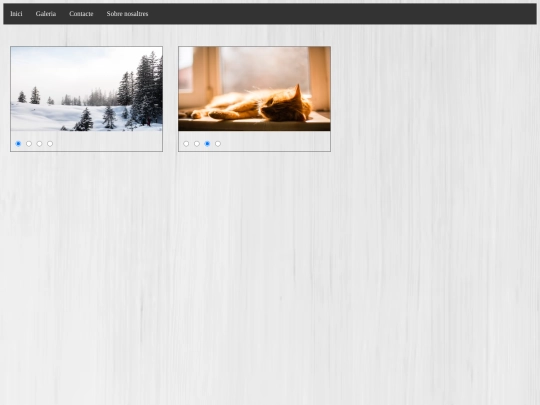Open the Contacte navigation link

click(x=81, y=14)
